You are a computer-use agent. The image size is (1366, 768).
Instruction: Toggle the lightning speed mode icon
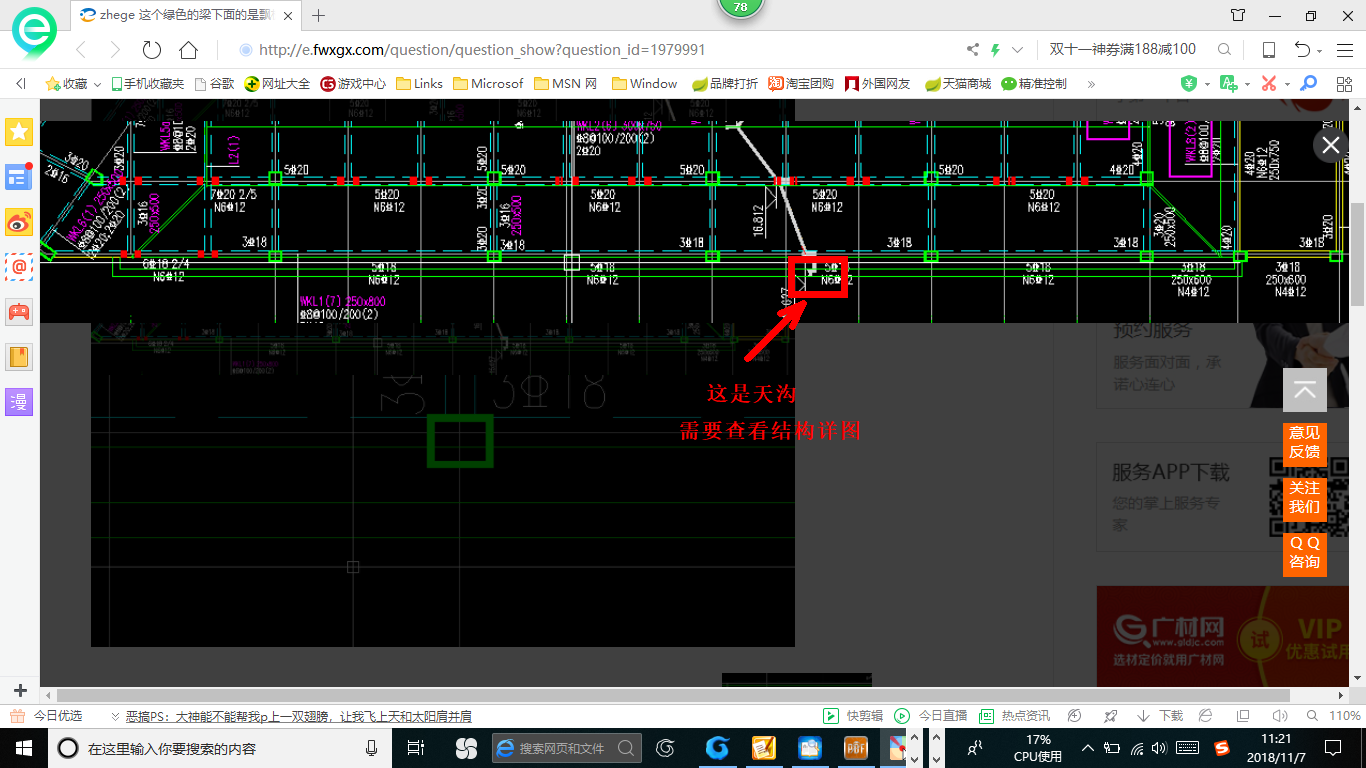coord(996,50)
